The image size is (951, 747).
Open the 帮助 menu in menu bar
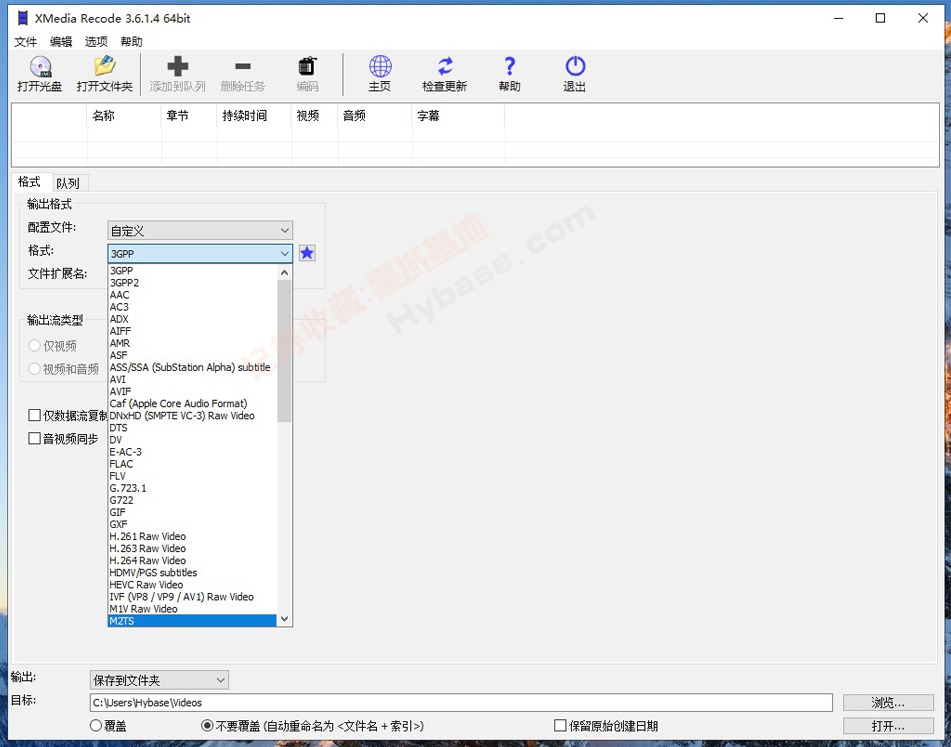coord(131,42)
